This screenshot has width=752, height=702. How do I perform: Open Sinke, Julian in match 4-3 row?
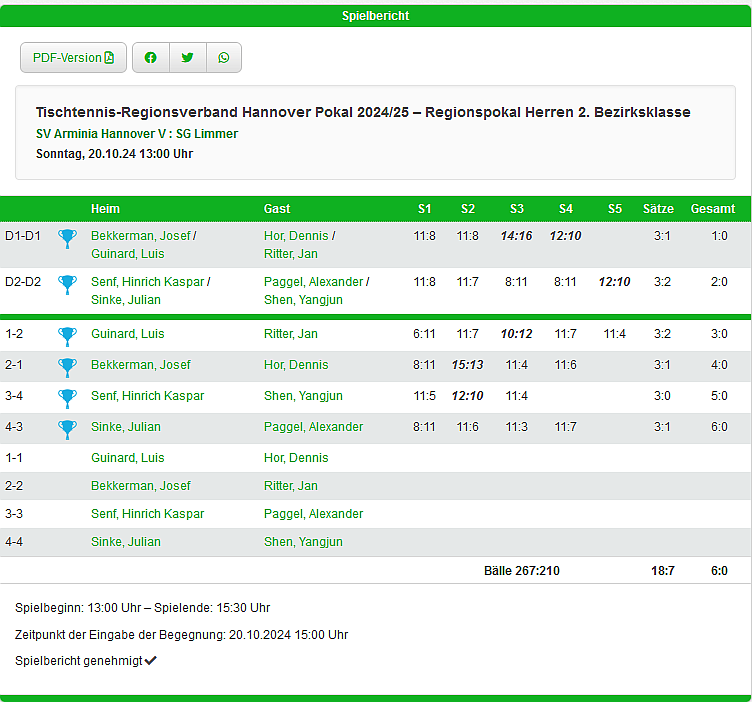click(x=126, y=427)
